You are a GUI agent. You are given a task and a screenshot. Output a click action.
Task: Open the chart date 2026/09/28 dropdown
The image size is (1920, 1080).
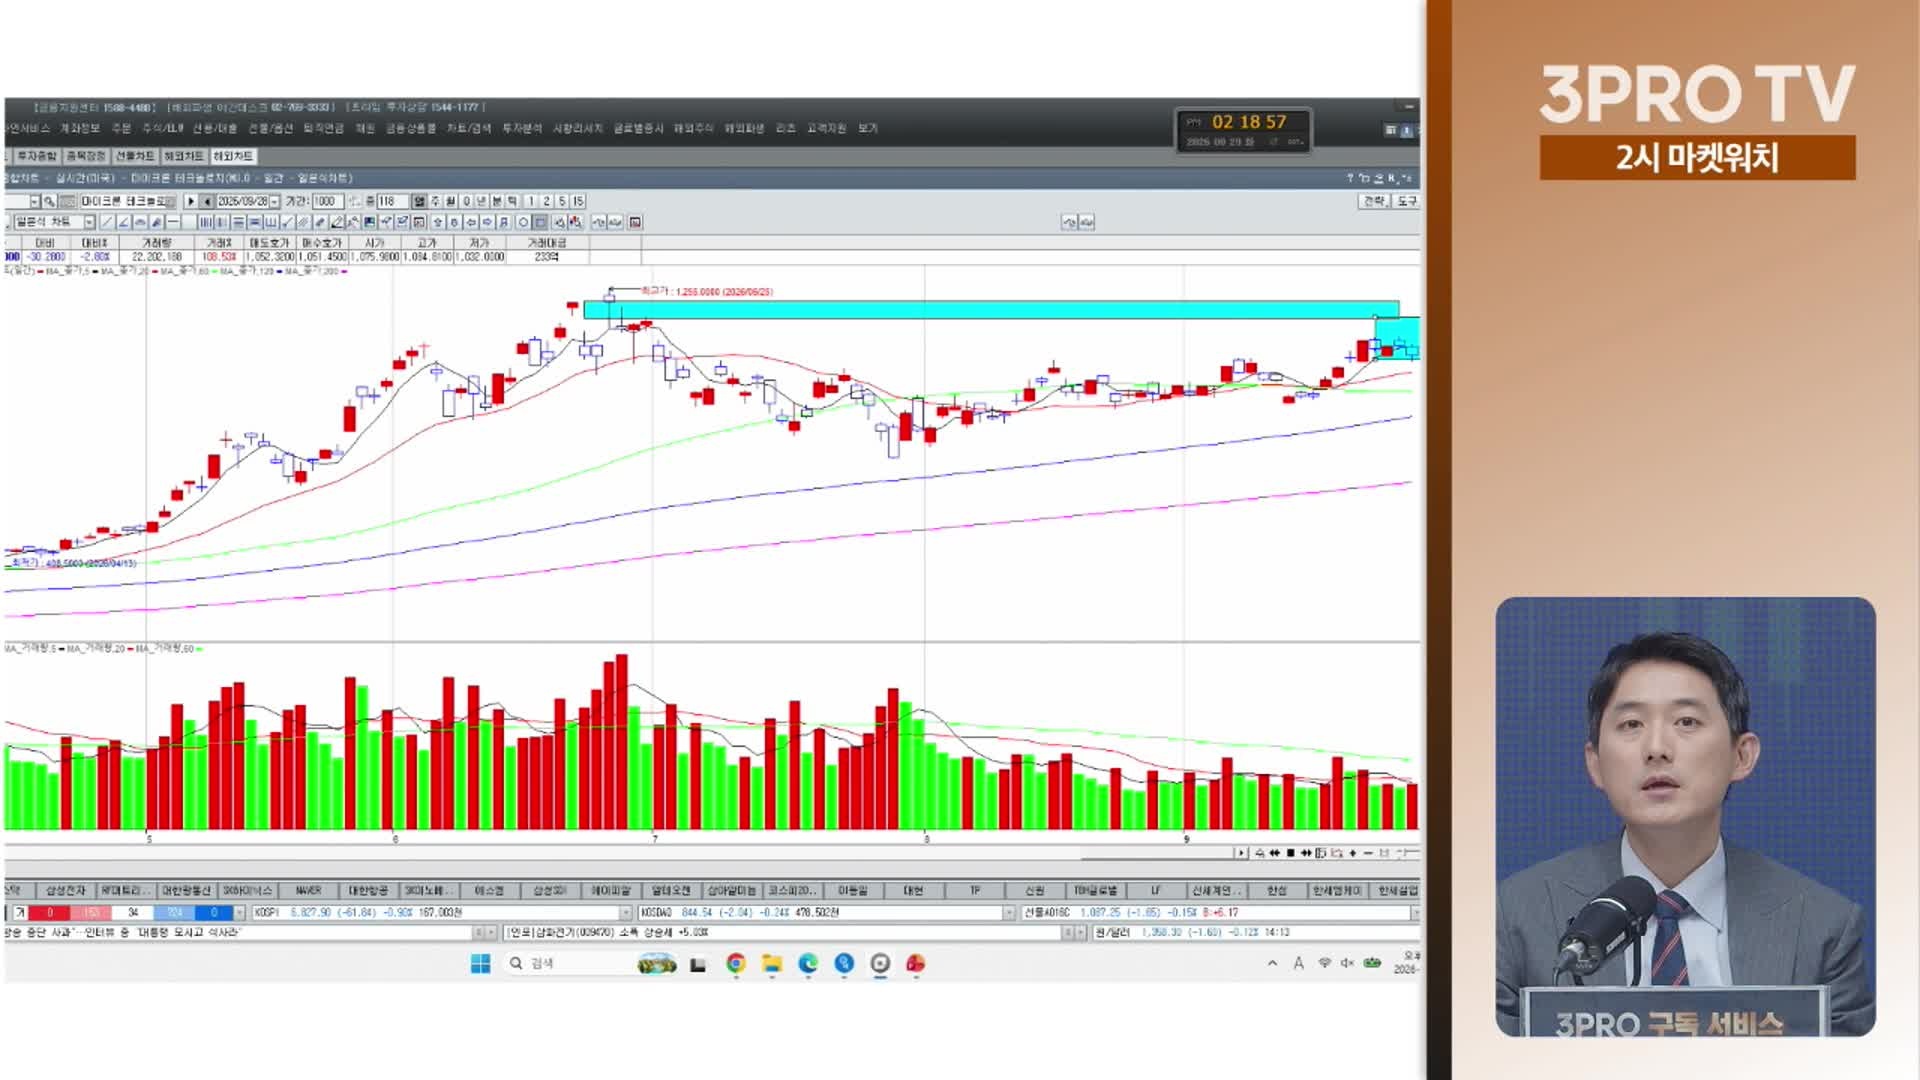pos(274,201)
